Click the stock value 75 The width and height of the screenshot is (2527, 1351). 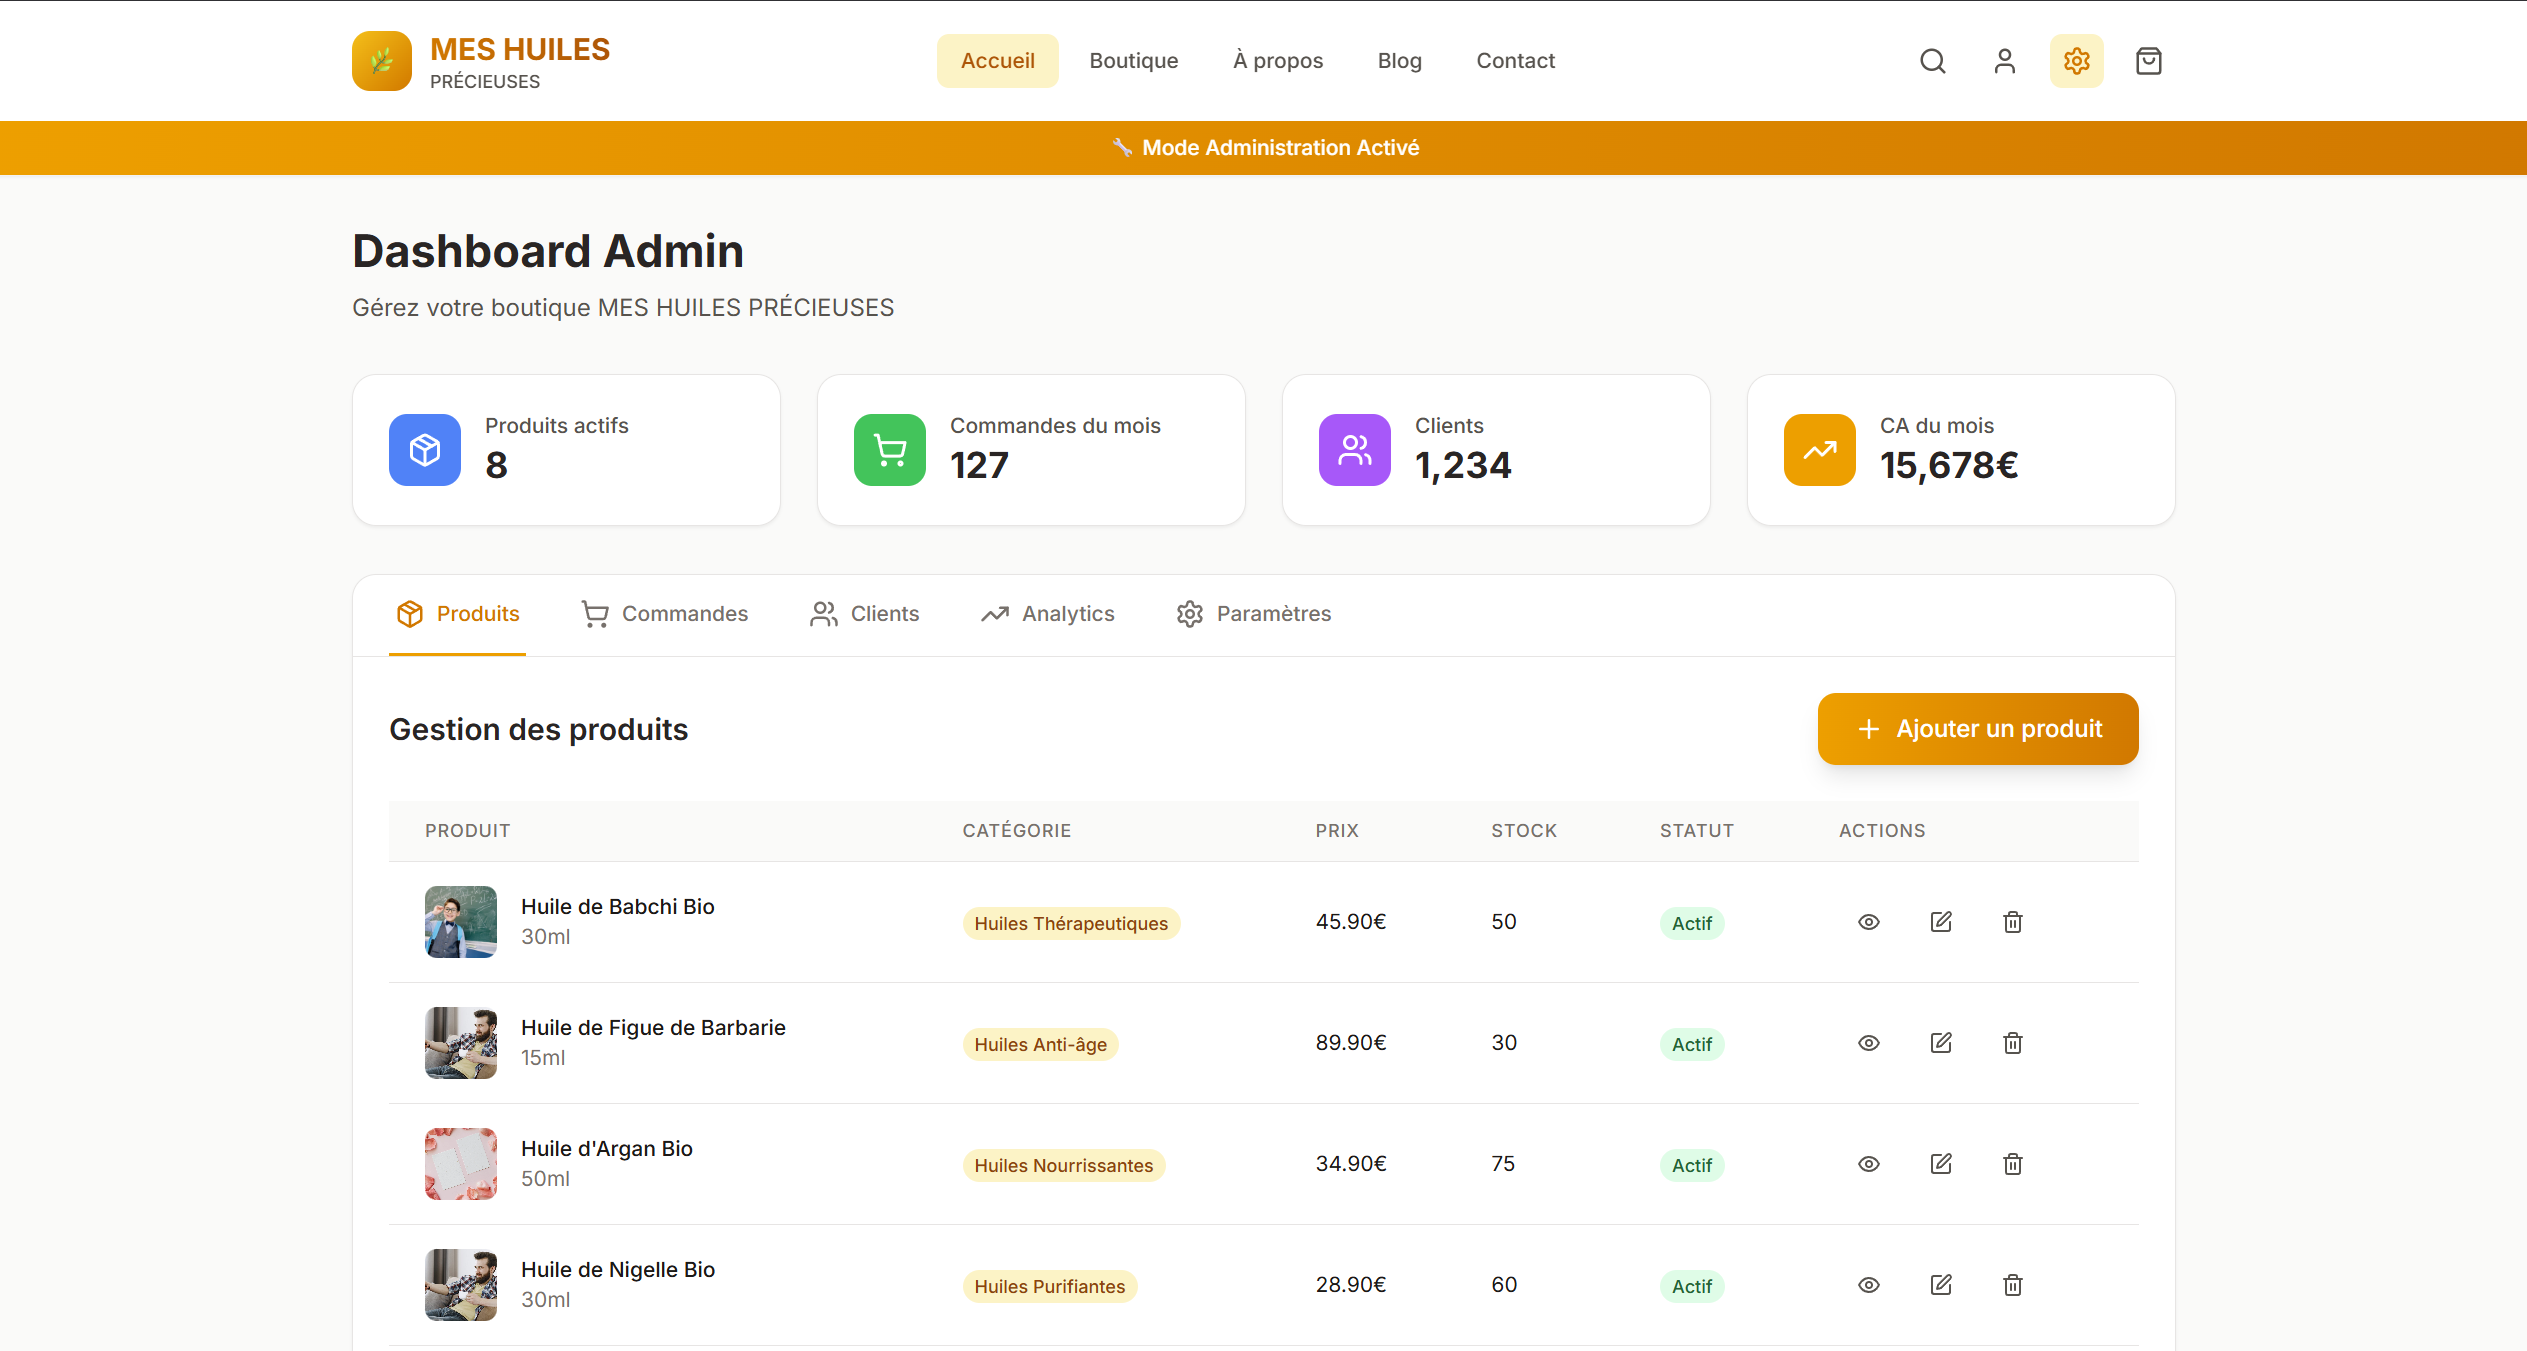point(1503,1164)
